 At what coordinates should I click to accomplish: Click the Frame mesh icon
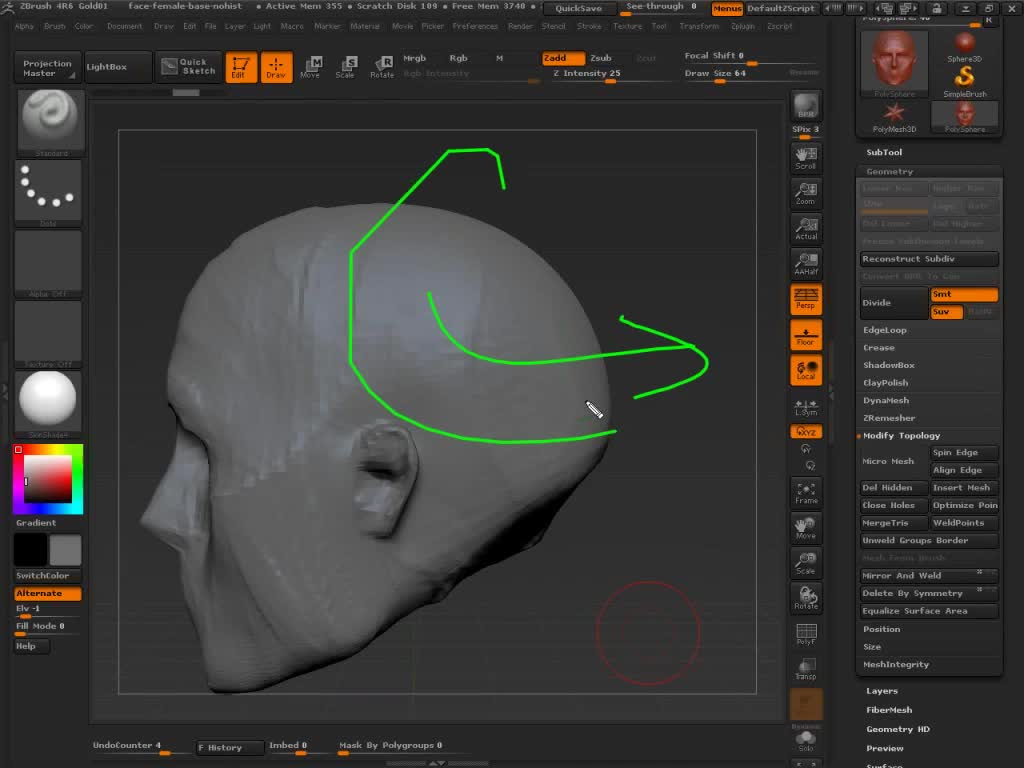tap(806, 493)
